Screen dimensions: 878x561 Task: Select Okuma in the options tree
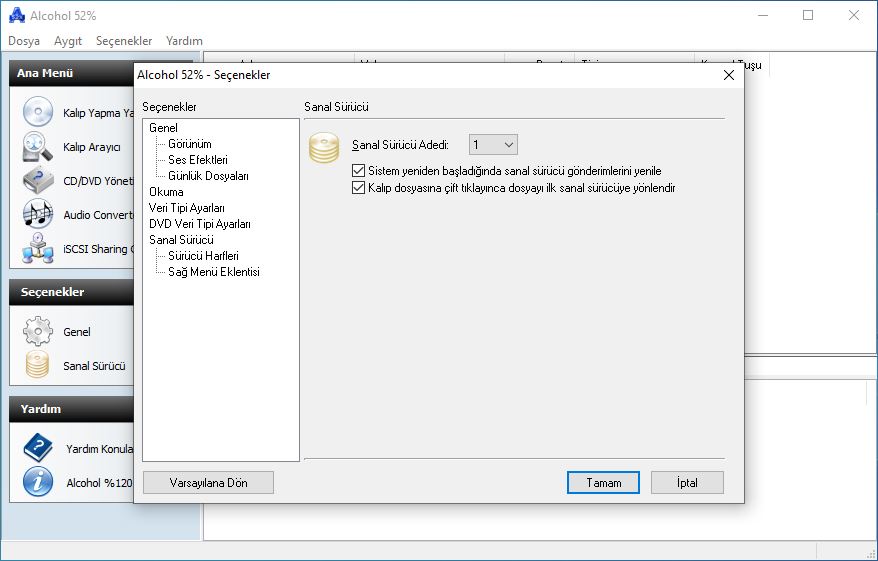click(x=166, y=191)
